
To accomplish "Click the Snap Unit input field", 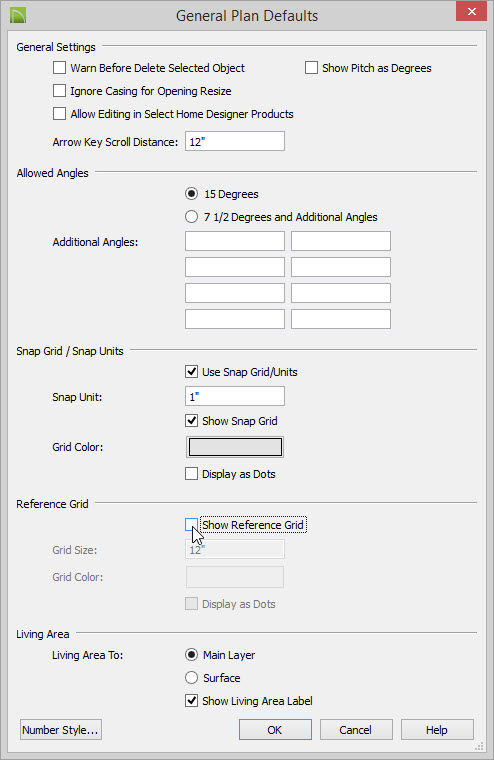I will [x=235, y=396].
